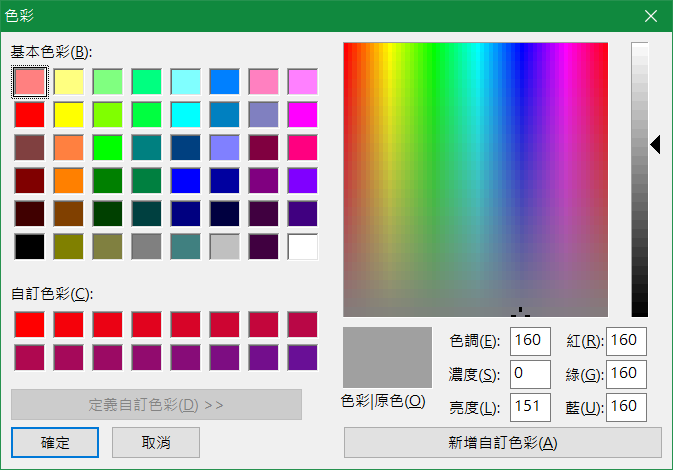Select the light pink basic color swatch
This screenshot has width=673, height=470.
[x=30, y=82]
